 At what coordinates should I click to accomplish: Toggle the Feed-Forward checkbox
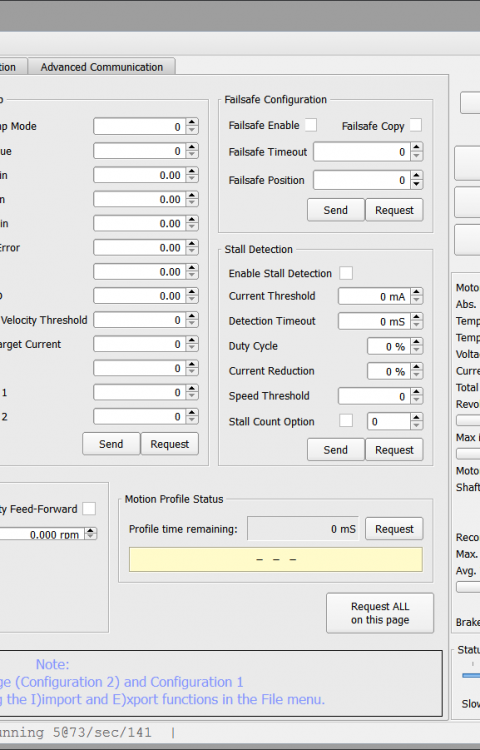89,508
